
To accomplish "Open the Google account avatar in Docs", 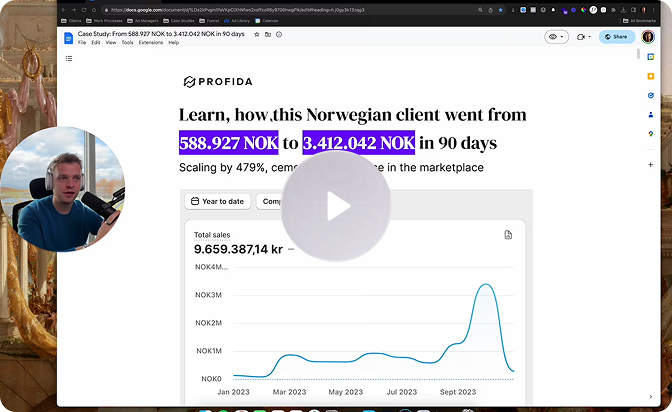I will point(648,37).
